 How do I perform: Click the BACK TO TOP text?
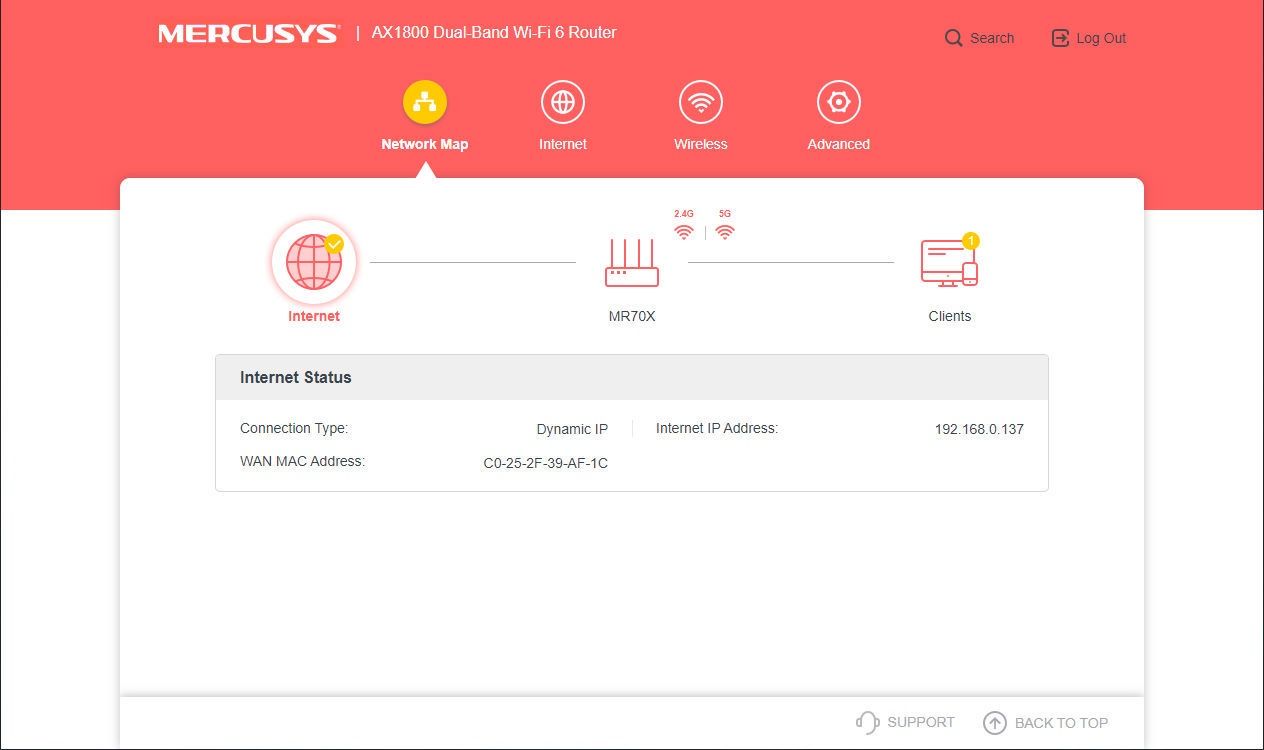pyautogui.click(x=1061, y=723)
